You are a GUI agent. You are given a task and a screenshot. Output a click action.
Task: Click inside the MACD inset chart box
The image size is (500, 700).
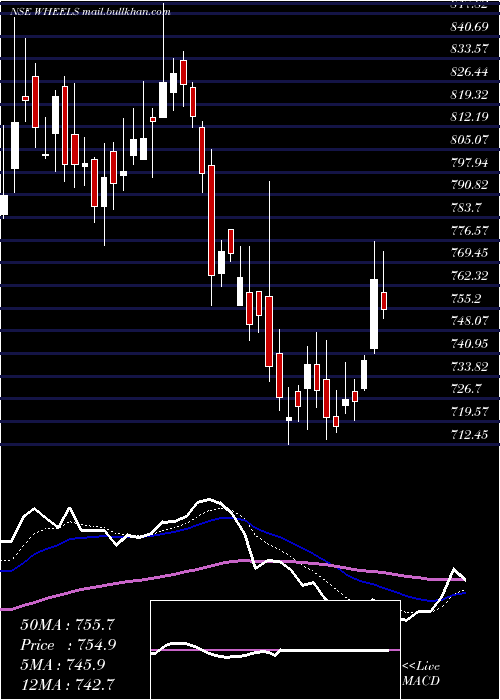(275, 650)
